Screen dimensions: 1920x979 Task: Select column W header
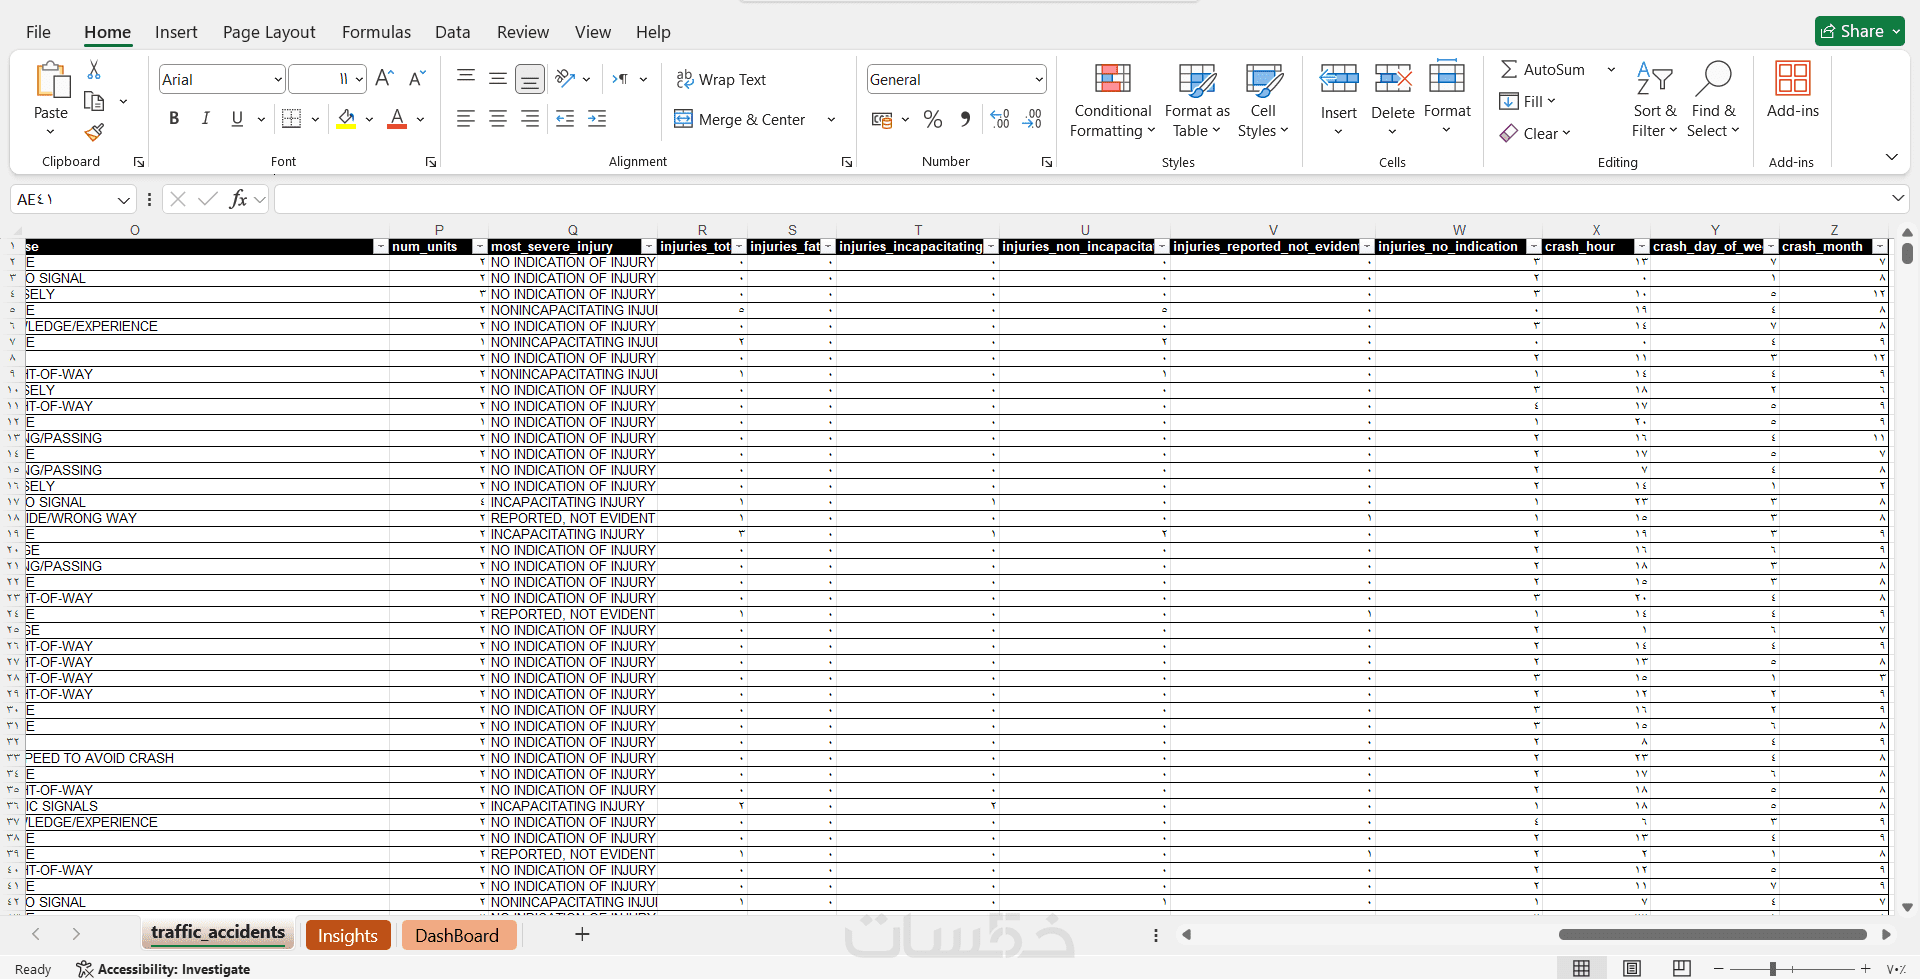click(x=1459, y=230)
